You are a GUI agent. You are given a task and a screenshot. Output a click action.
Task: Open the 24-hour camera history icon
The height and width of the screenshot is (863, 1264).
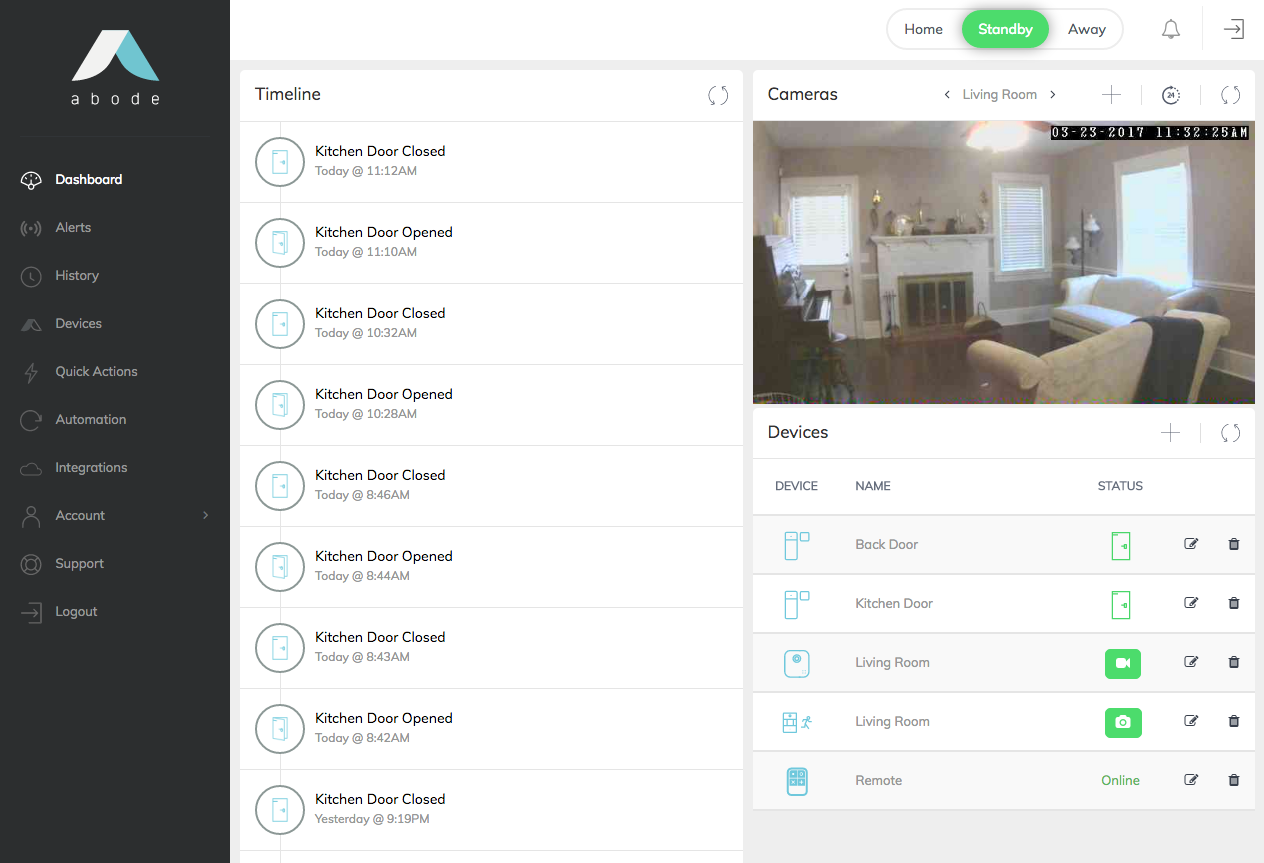point(1171,95)
